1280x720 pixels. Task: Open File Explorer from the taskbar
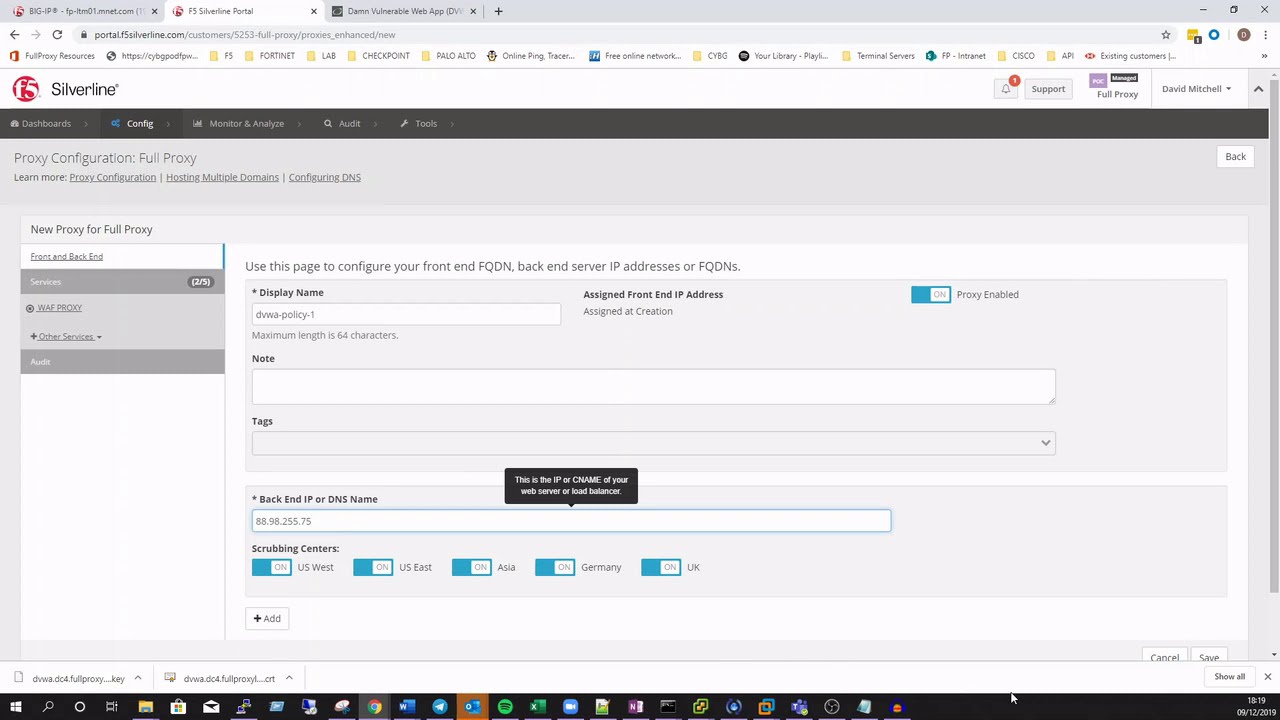tap(145, 707)
